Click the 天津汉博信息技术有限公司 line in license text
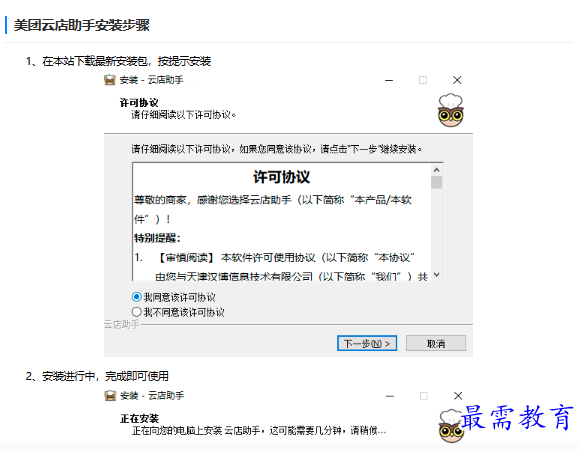 tap(291, 276)
